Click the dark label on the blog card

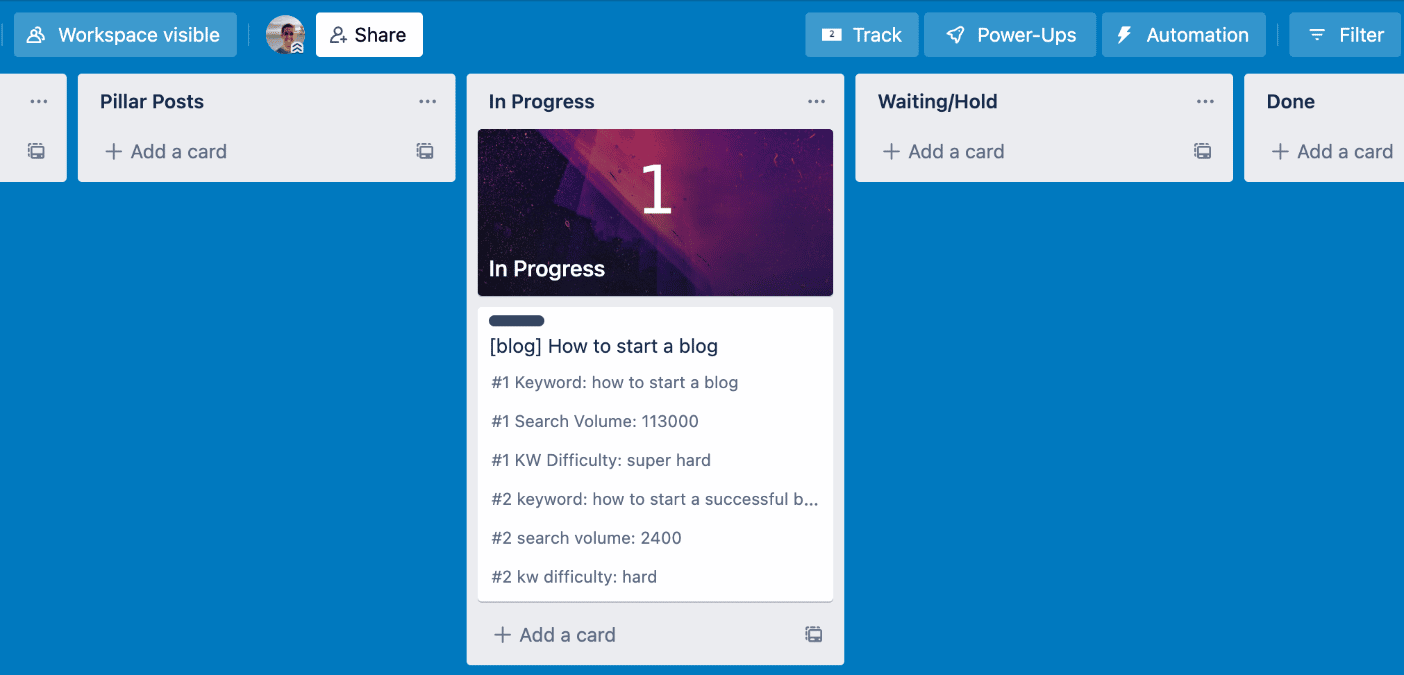click(516, 320)
